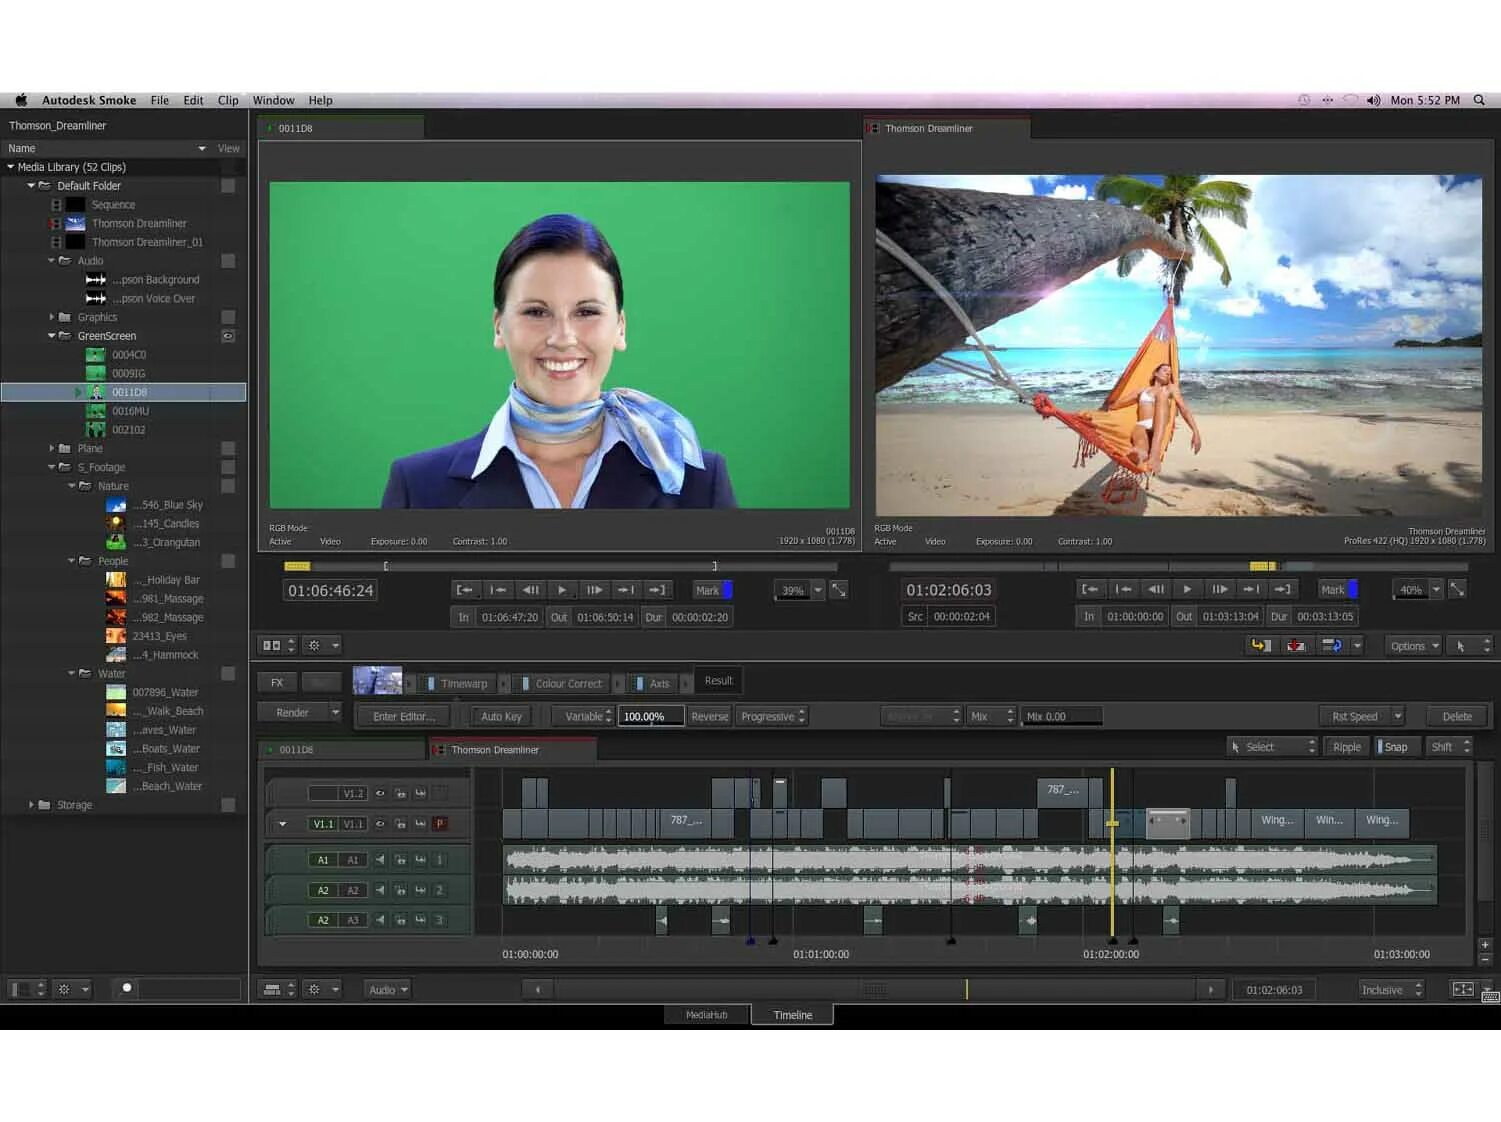The width and height of the screenshot is (1501, 1122).
Task: Click the bottom timeline scroll bar
Action: pyautogui.click(x=875, y=990)
